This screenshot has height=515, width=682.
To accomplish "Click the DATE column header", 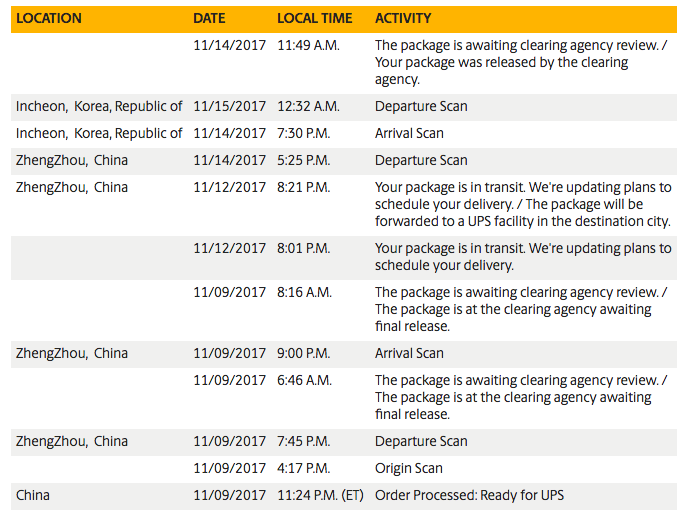I will point(209,18).
